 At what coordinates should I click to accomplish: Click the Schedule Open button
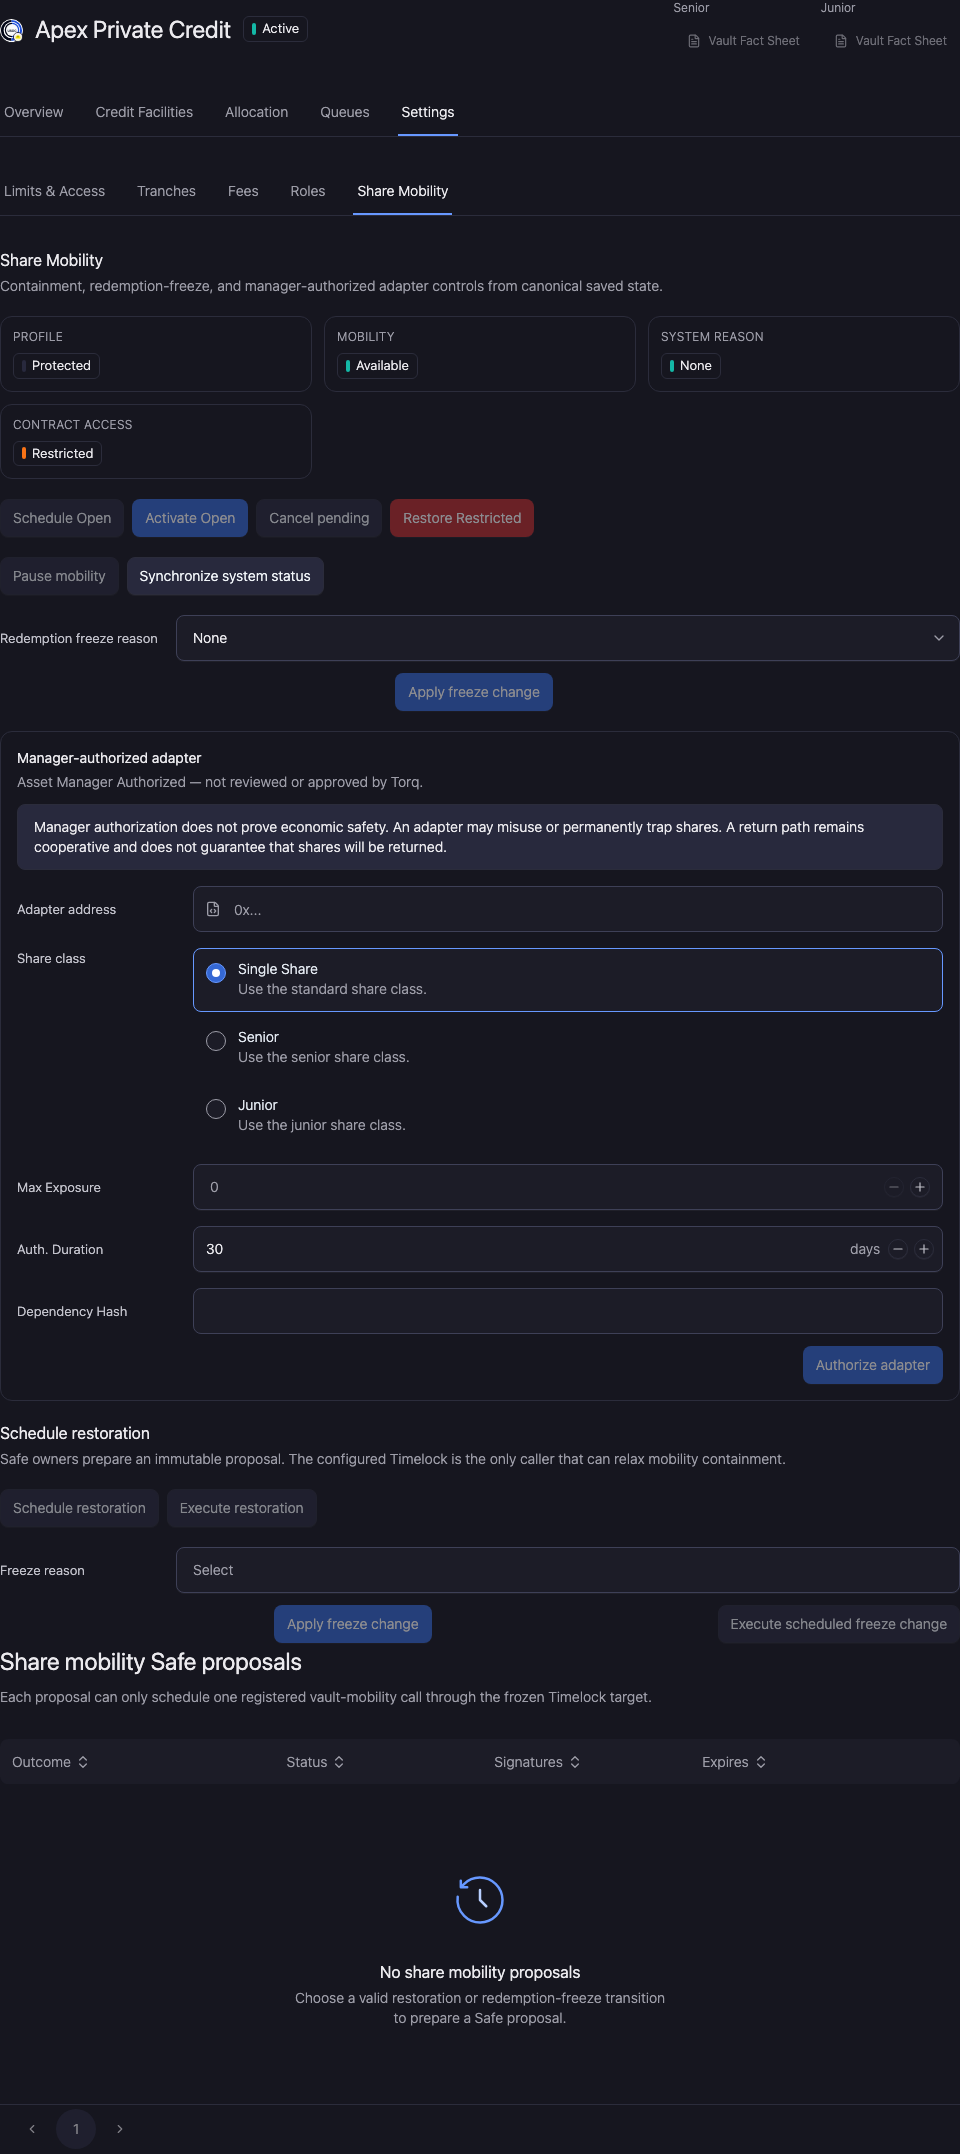(62, 518)
